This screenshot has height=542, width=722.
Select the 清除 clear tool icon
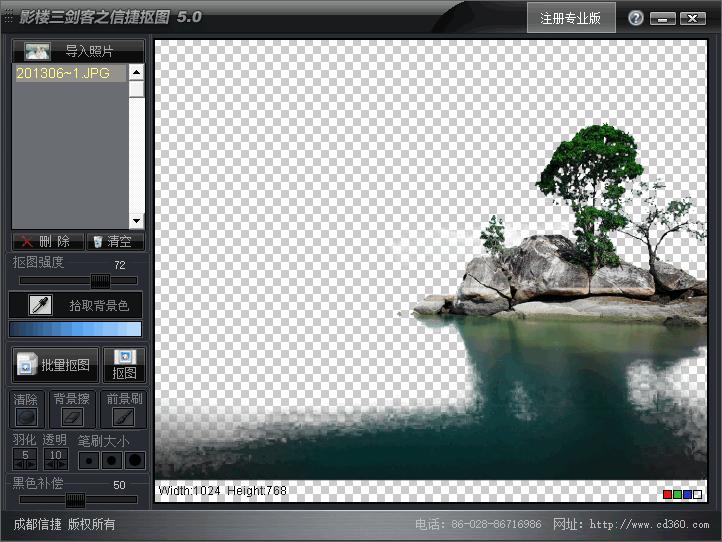(26, 417)
